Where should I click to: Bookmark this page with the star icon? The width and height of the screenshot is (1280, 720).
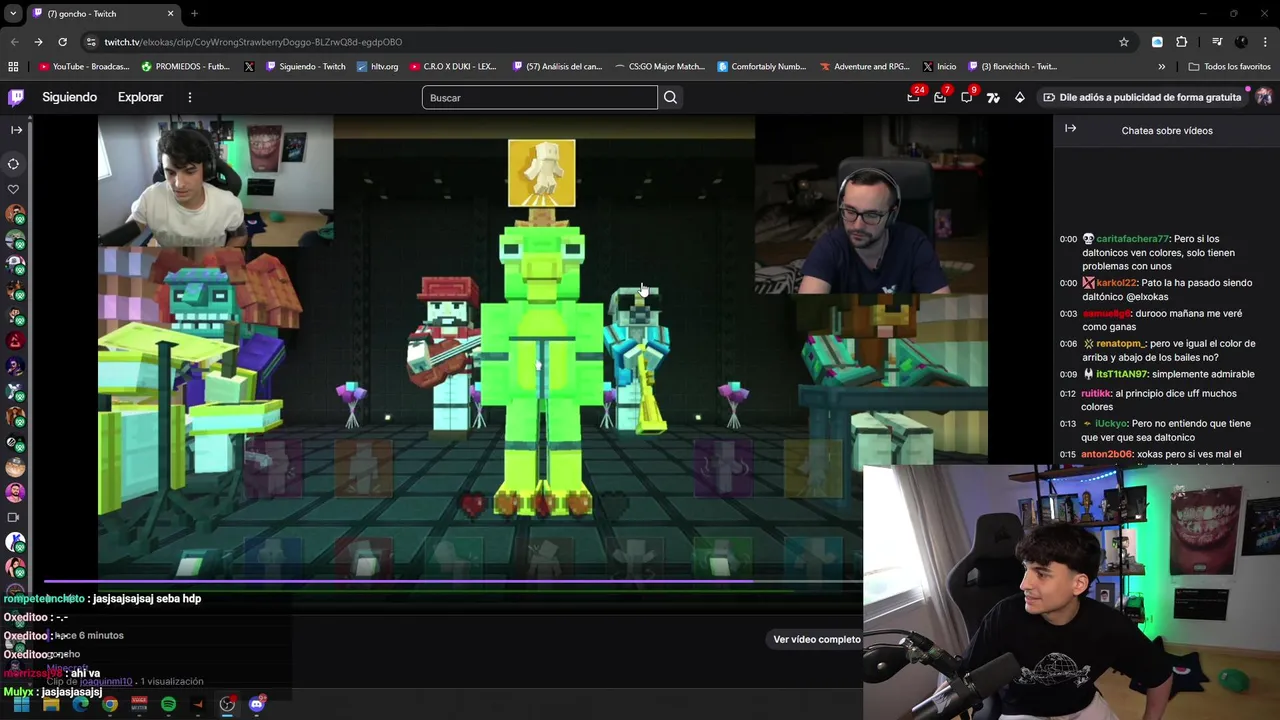[x=1124, y=42]
